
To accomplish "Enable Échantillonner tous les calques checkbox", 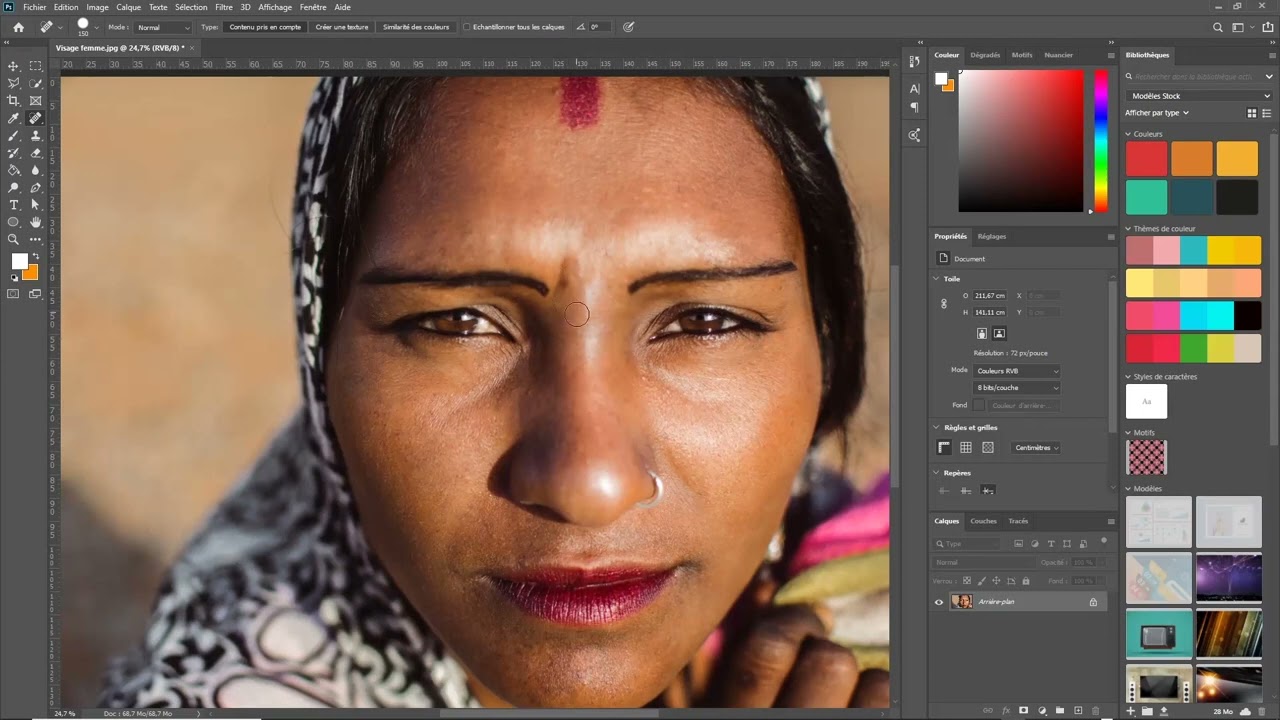I will [467, 27].
